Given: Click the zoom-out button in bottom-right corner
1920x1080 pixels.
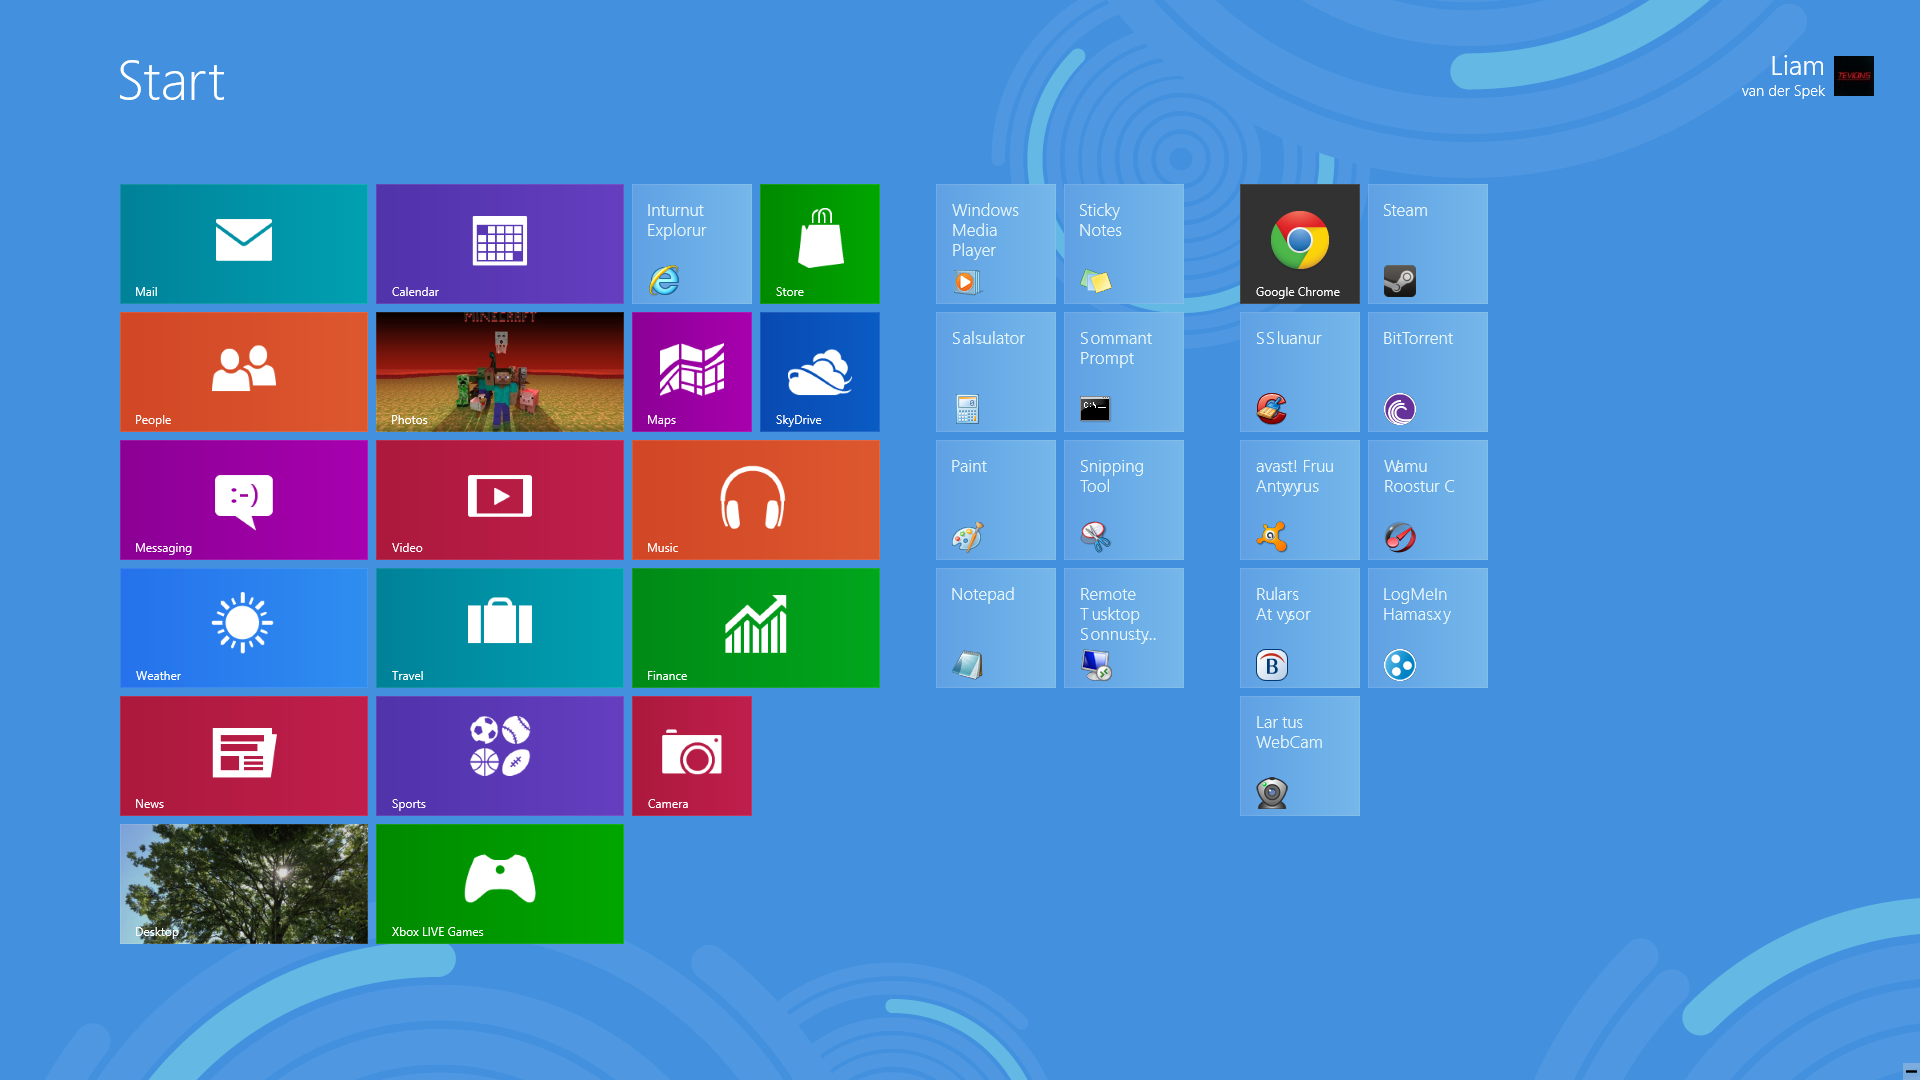Looking at the screenshot, I should coord(1910,1071).
